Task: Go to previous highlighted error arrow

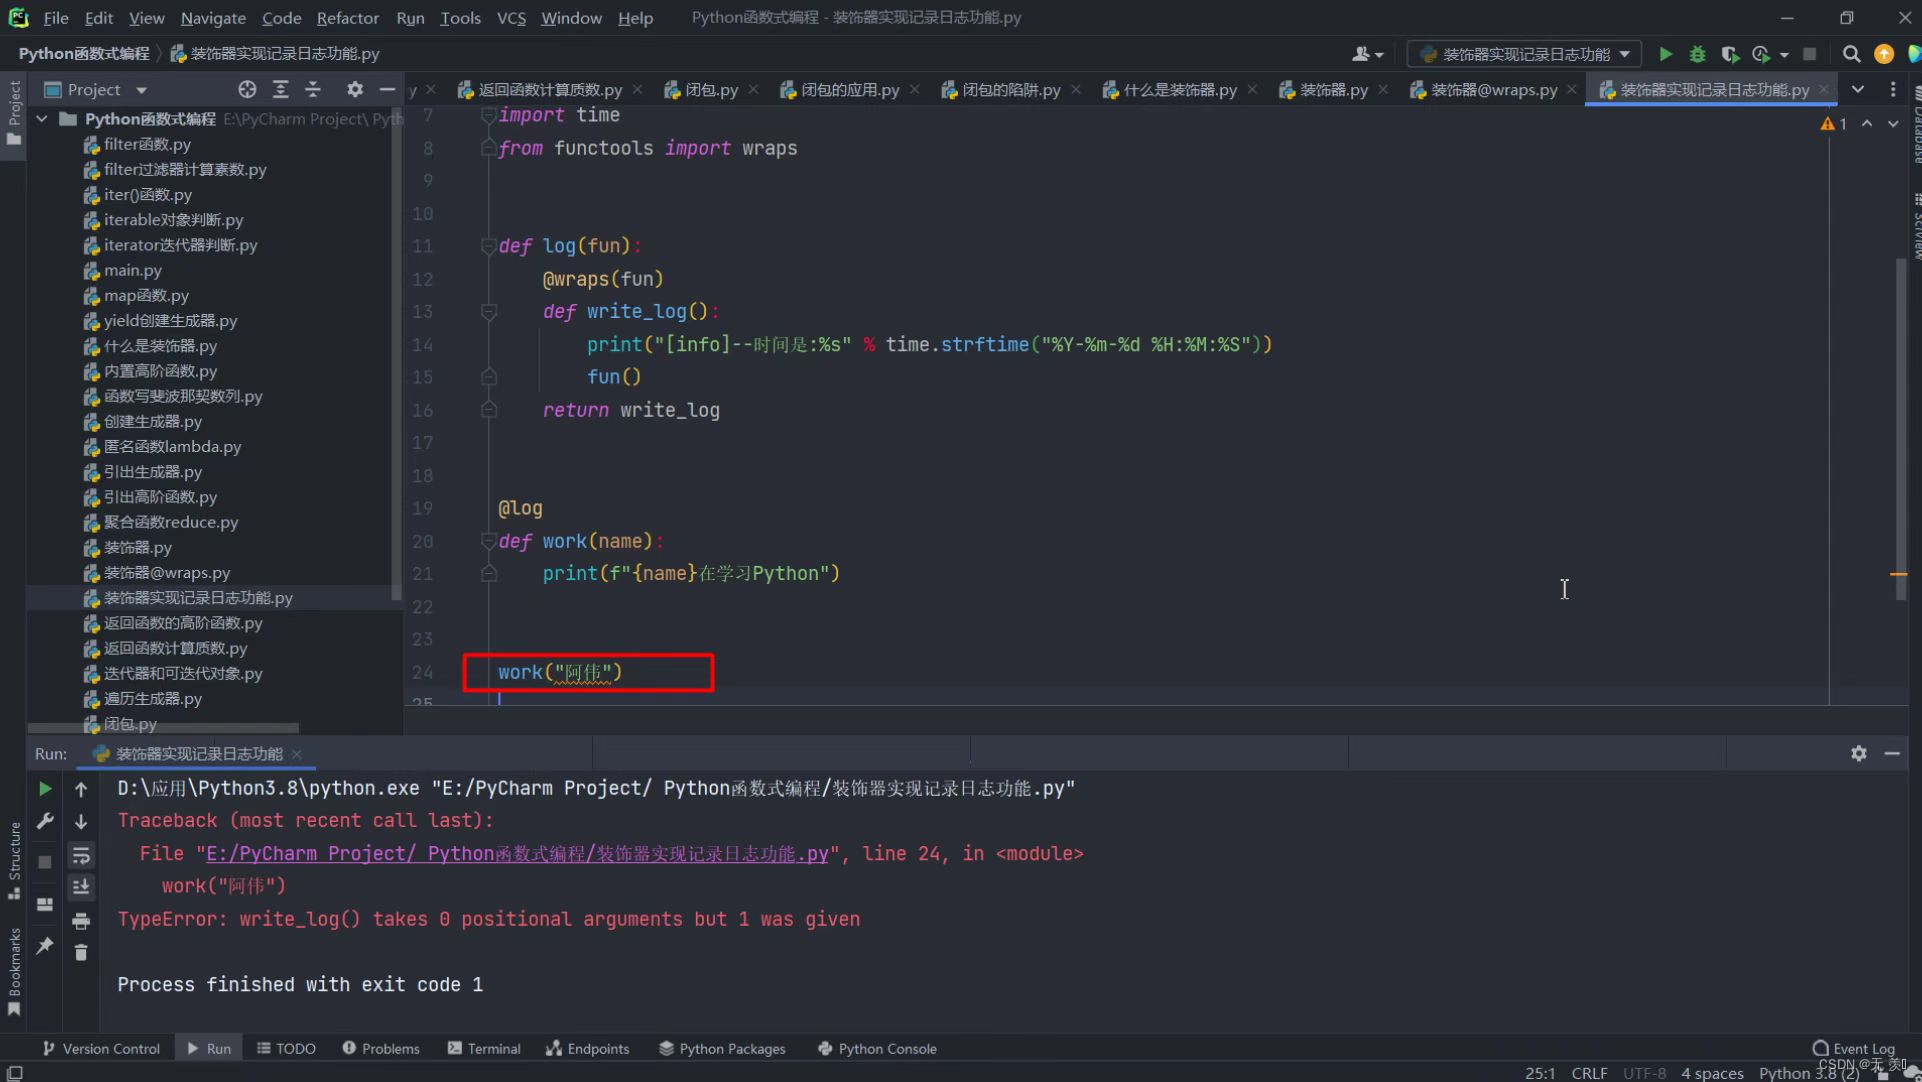Action: 1867,123
